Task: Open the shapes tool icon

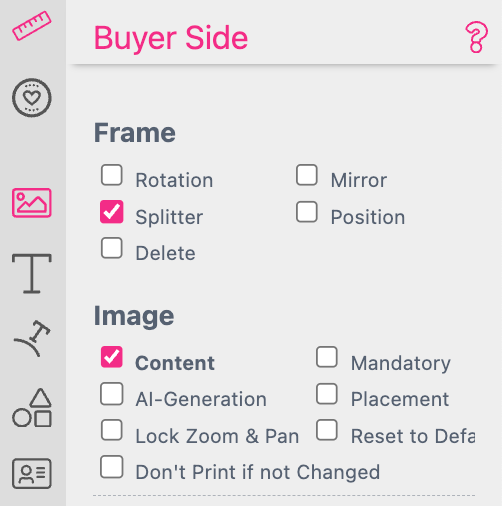Action: [32, 408]
